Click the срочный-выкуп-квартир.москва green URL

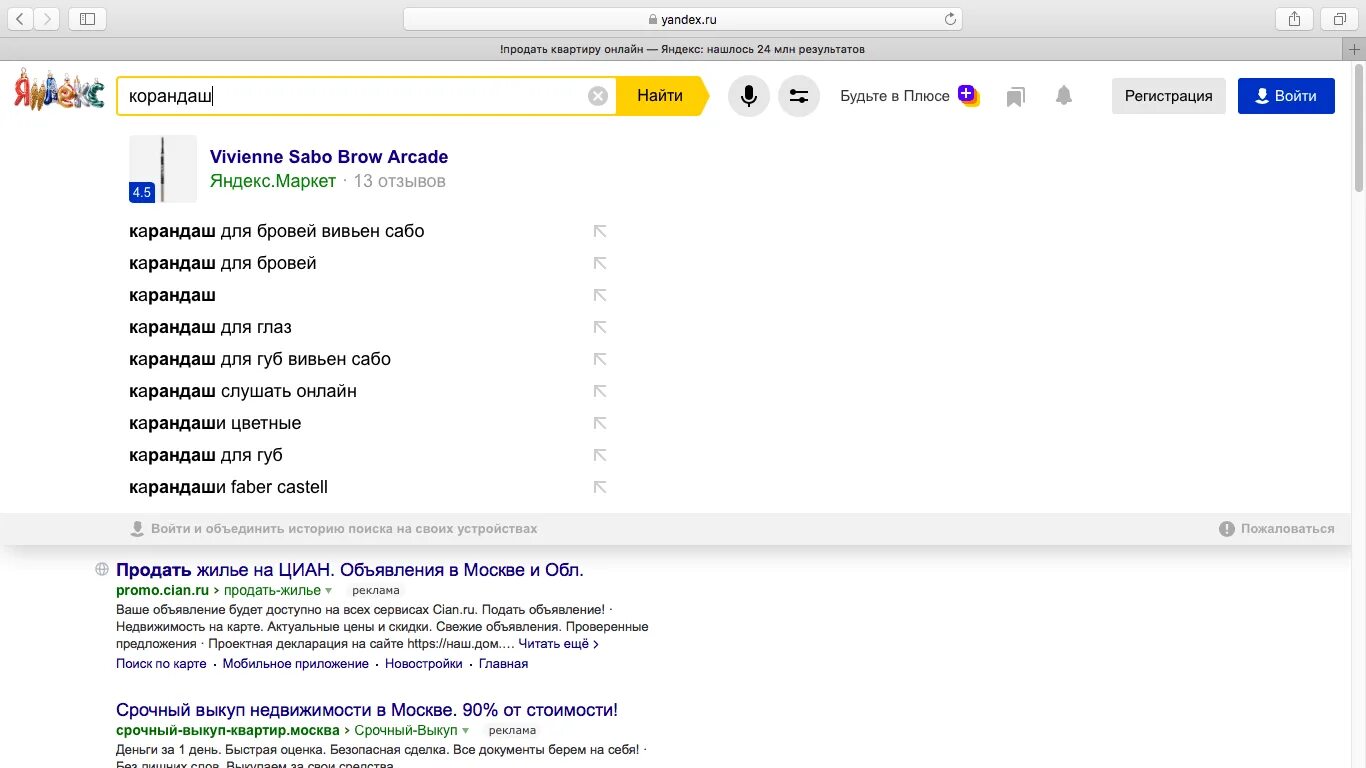coord(228,731)
